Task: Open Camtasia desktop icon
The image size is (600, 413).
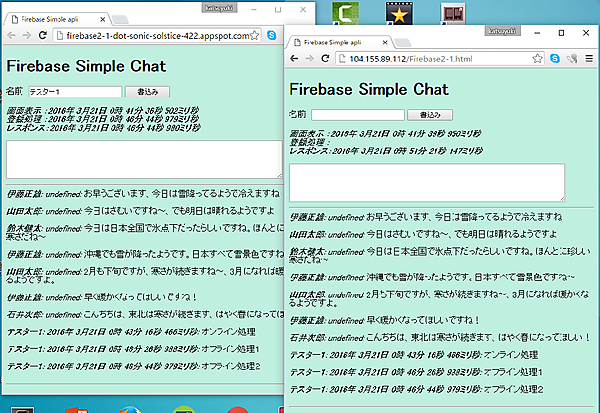Action: [346, 13]
